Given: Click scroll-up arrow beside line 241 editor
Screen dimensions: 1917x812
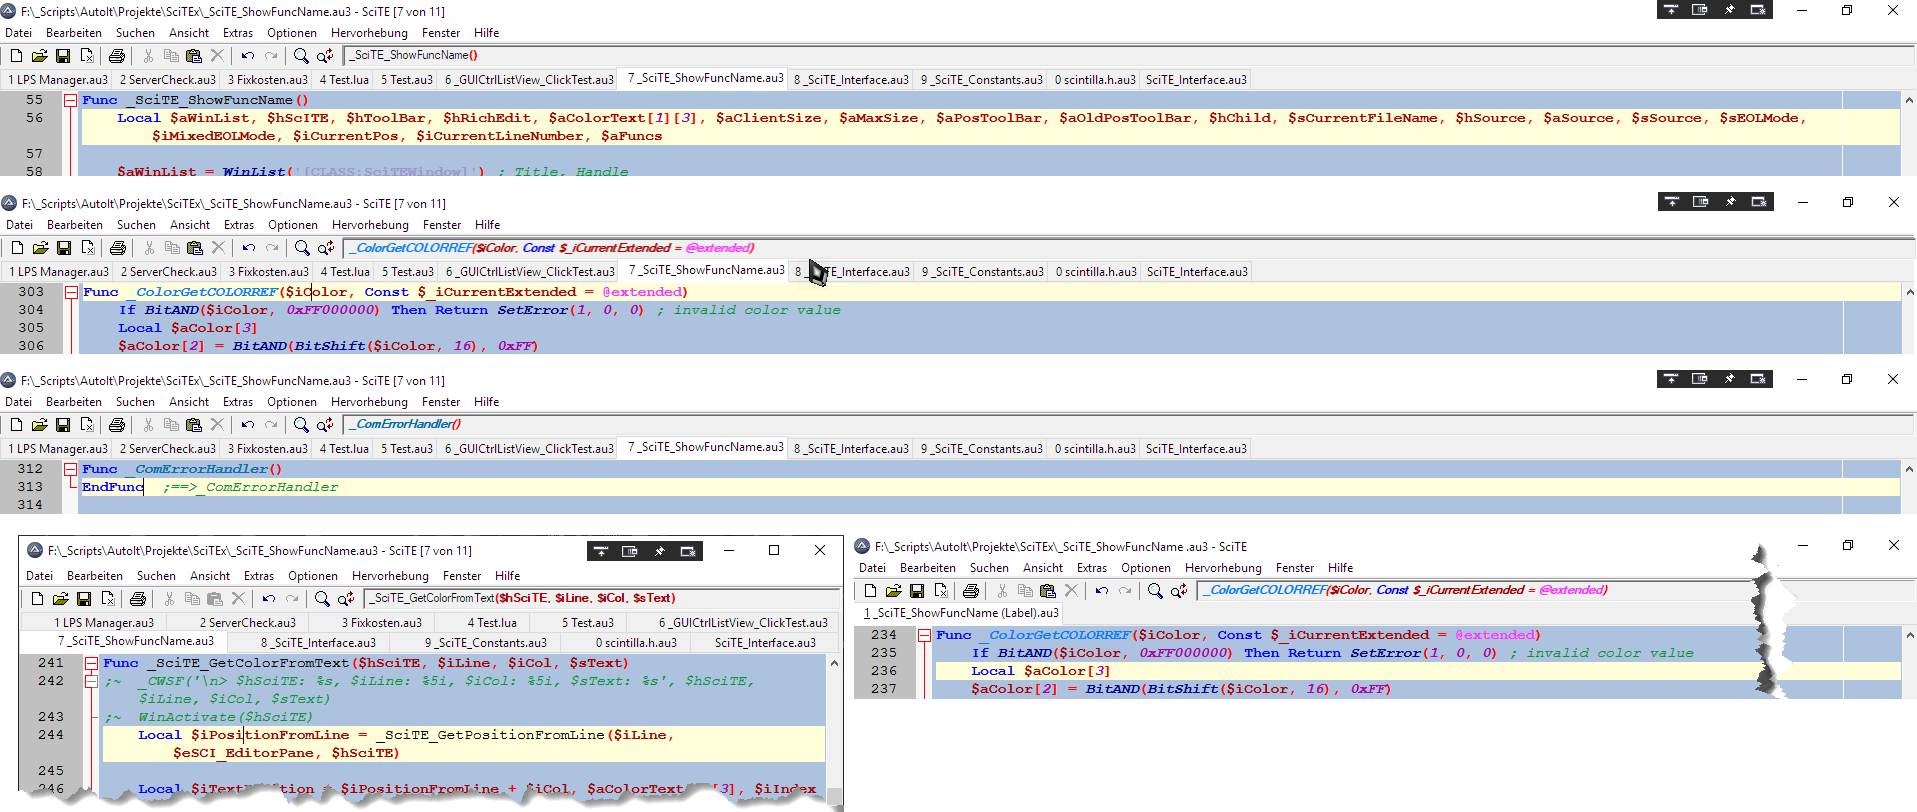Looking at the screenshot, I should click(x=834, y=663).
